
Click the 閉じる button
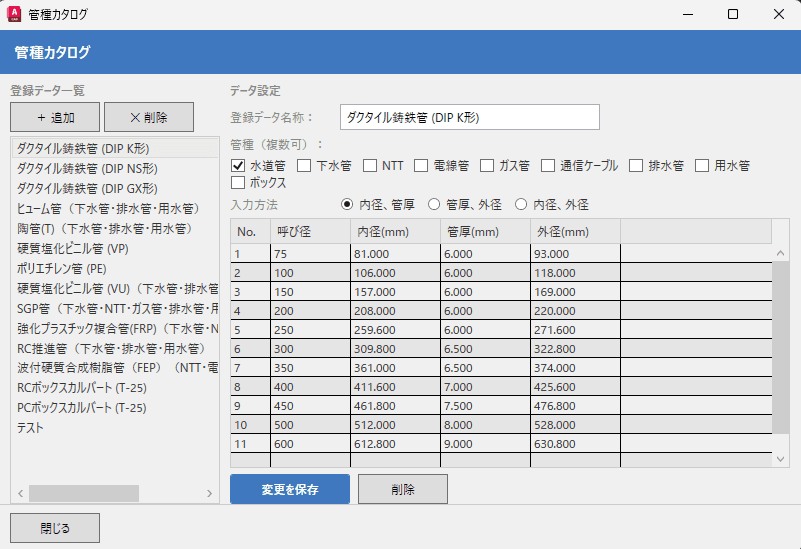54,528
